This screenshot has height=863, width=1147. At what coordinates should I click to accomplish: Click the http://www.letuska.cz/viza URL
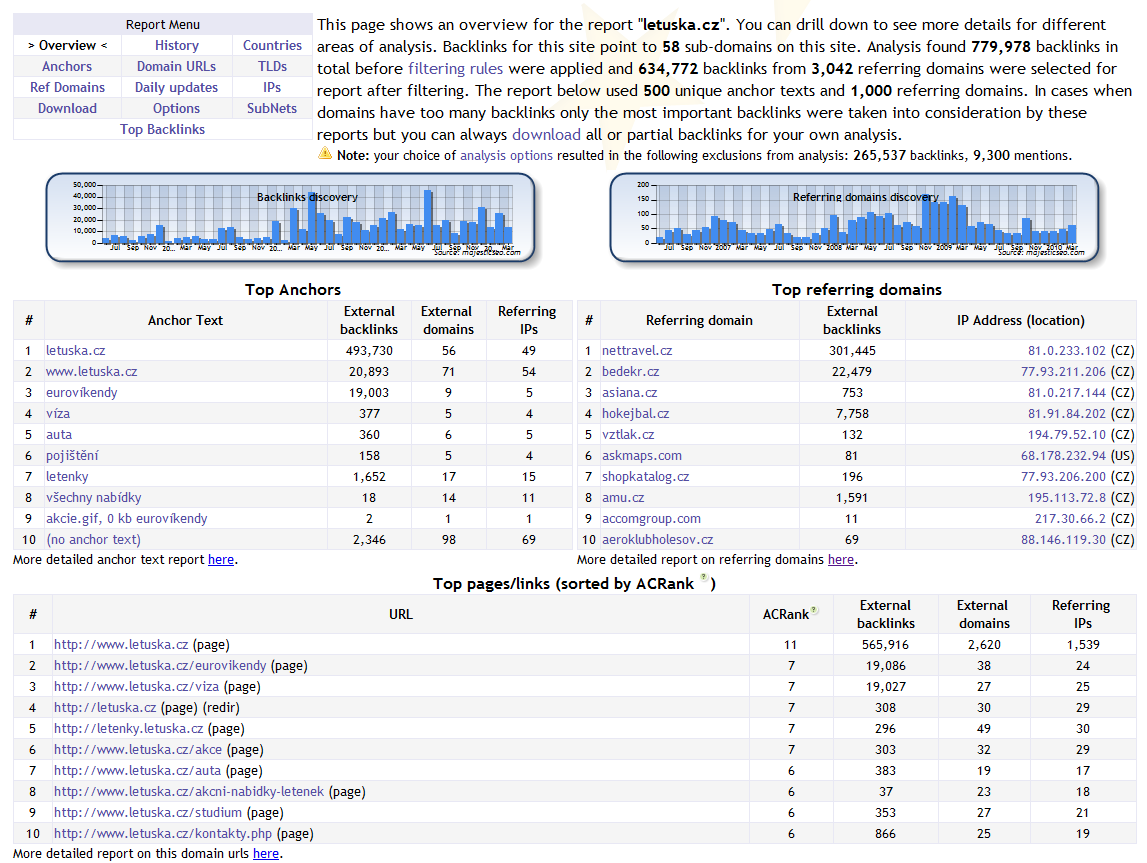[137, 687]
